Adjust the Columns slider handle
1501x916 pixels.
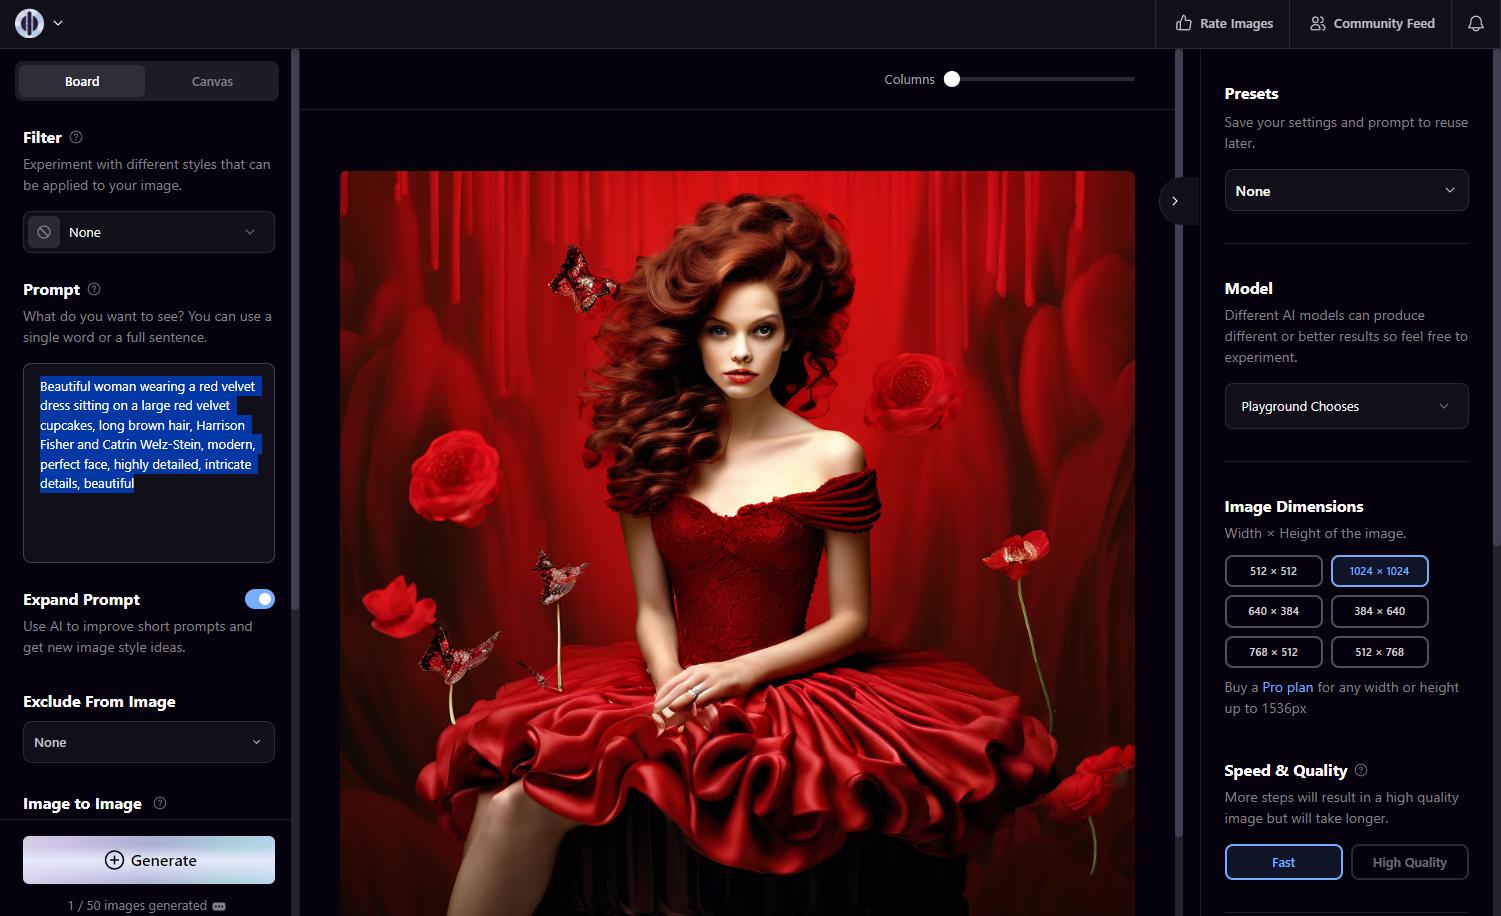[952, 79]
